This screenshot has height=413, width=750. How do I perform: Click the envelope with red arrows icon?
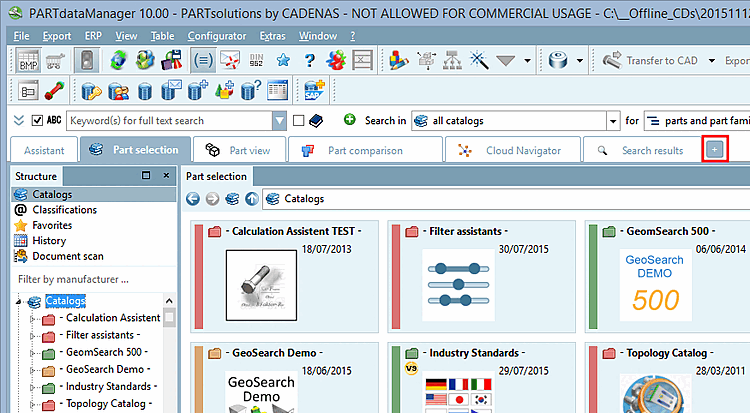(230, 60)
